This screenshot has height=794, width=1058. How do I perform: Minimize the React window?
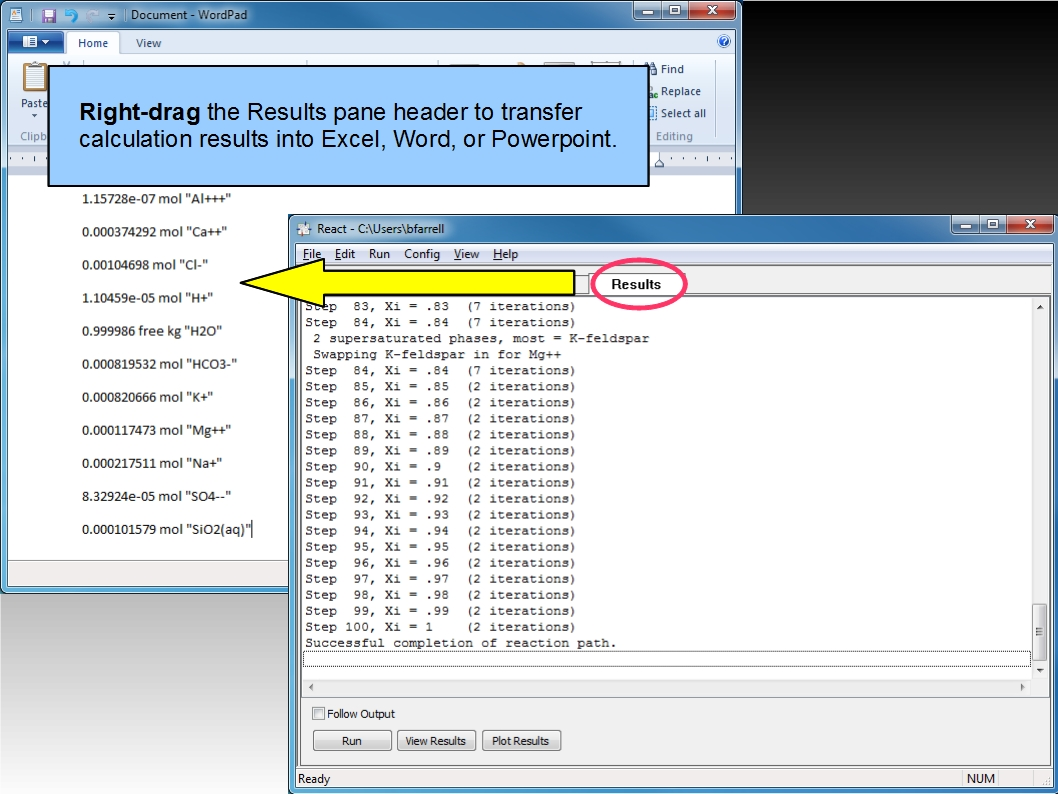point(965,225)
